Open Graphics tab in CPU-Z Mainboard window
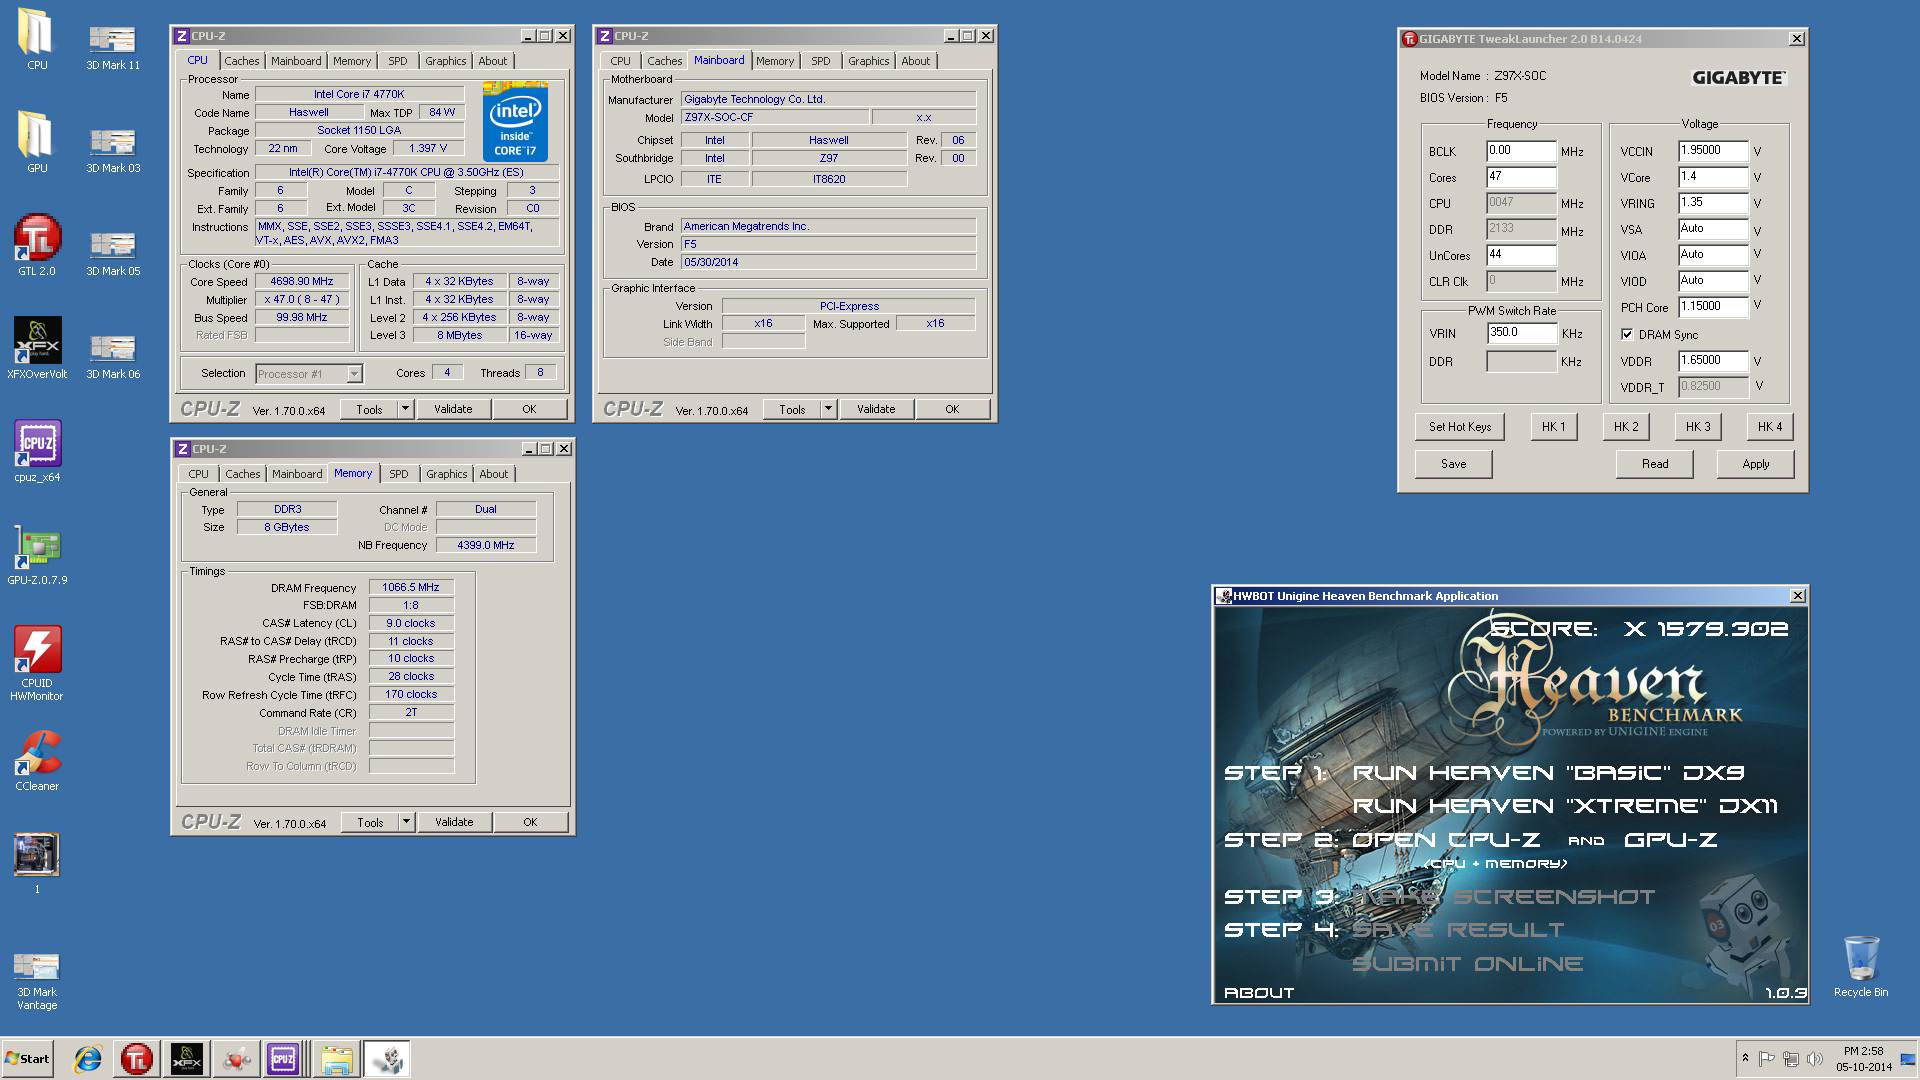1920x1080 pixels. point(868,61)
